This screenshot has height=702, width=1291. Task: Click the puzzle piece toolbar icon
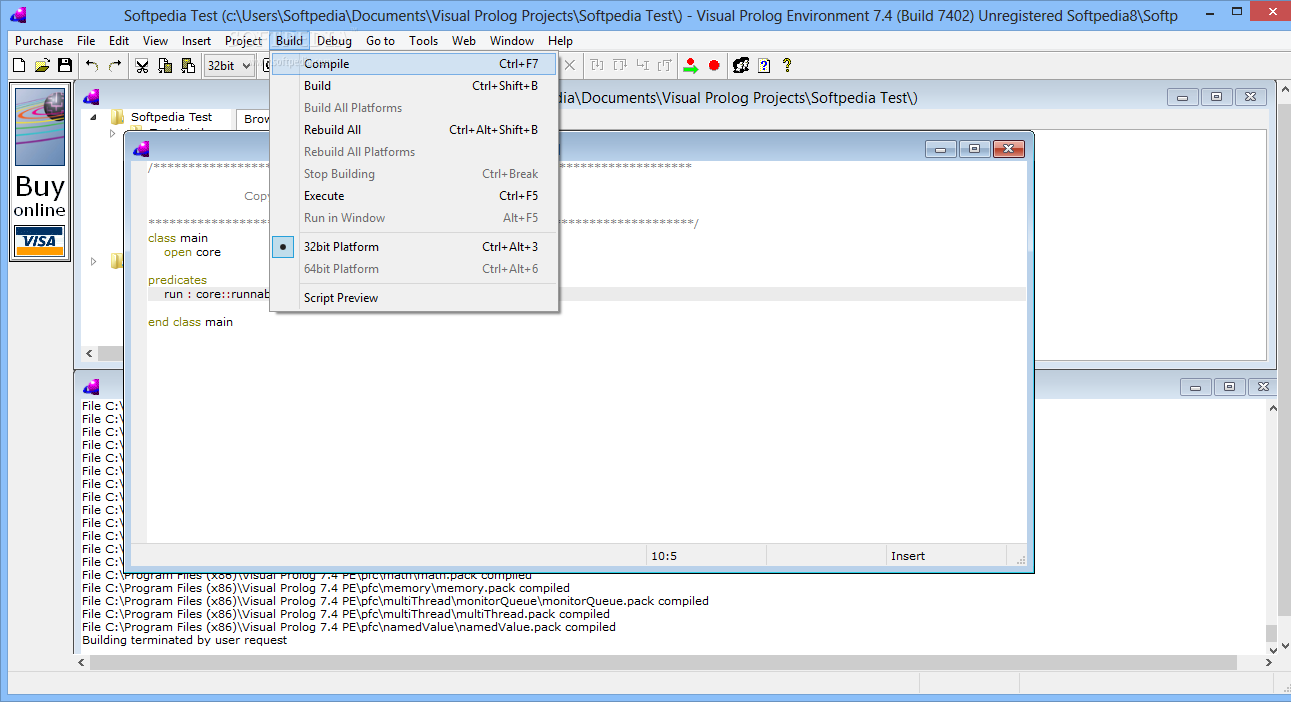pyautogui.click(x=741, y=65)
